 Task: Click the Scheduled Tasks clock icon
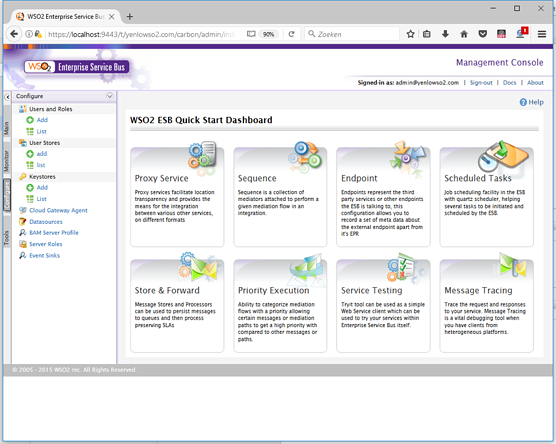pyautogui.click(x=503, y=156)
